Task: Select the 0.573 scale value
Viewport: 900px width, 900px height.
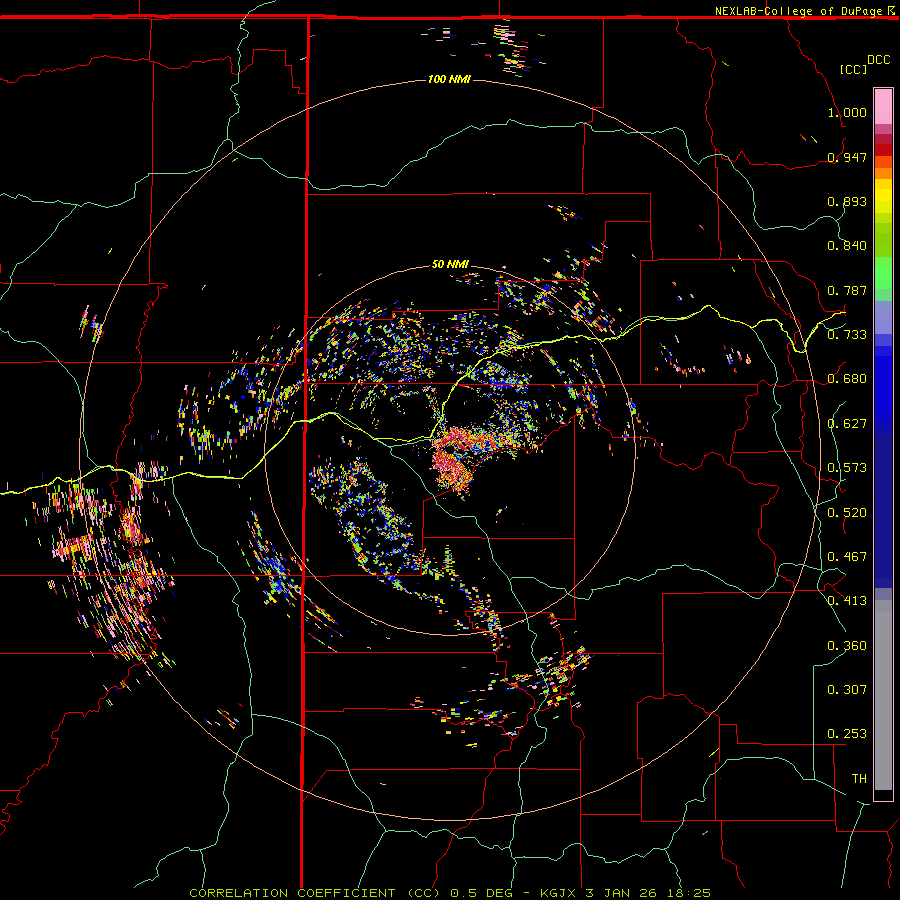Action: pos(847,468)
